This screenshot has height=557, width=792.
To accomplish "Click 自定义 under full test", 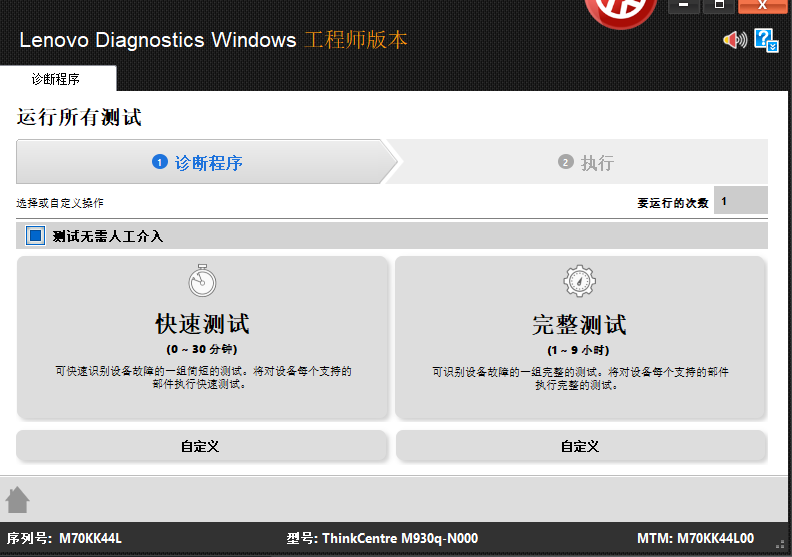I will pyautogui.click(x=581, y=446).
